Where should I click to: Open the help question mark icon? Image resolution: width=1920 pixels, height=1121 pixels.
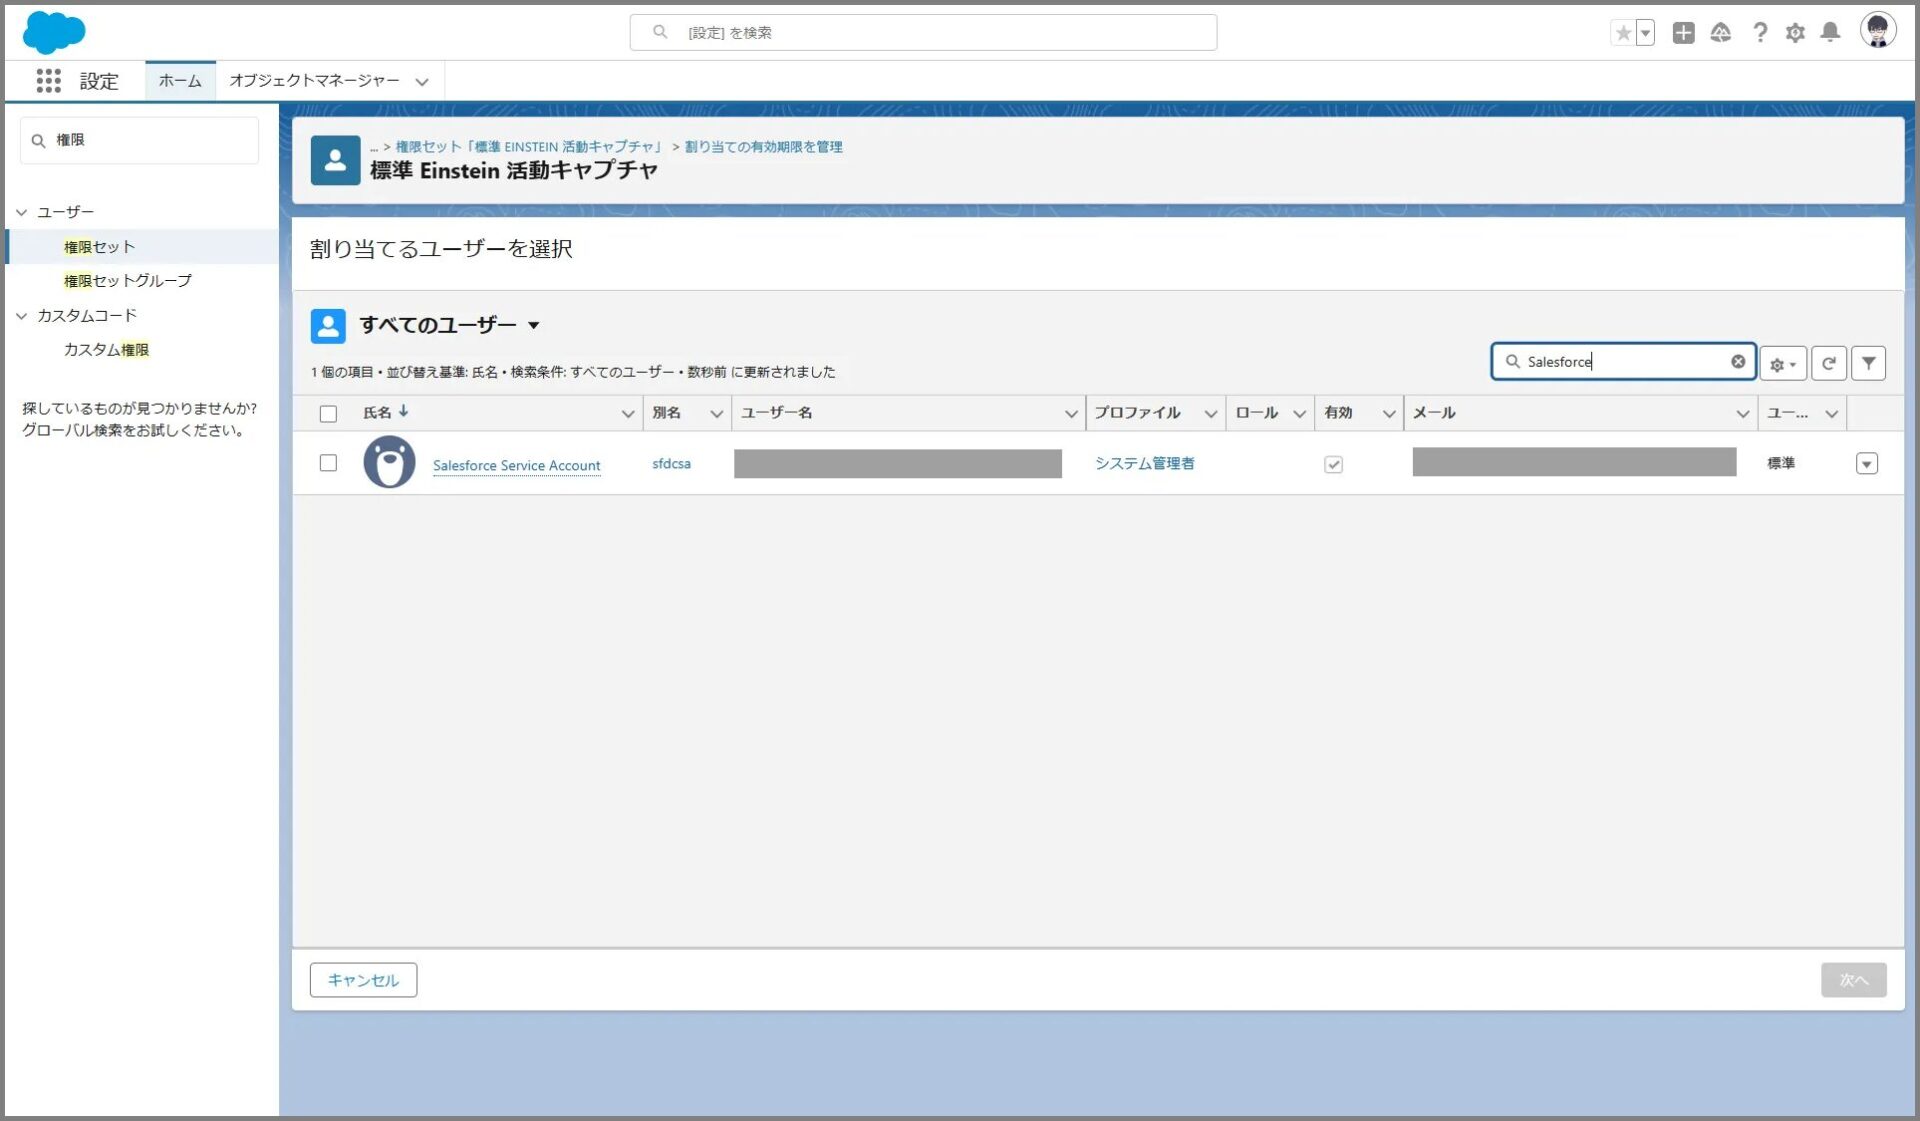click(1760, 33)
